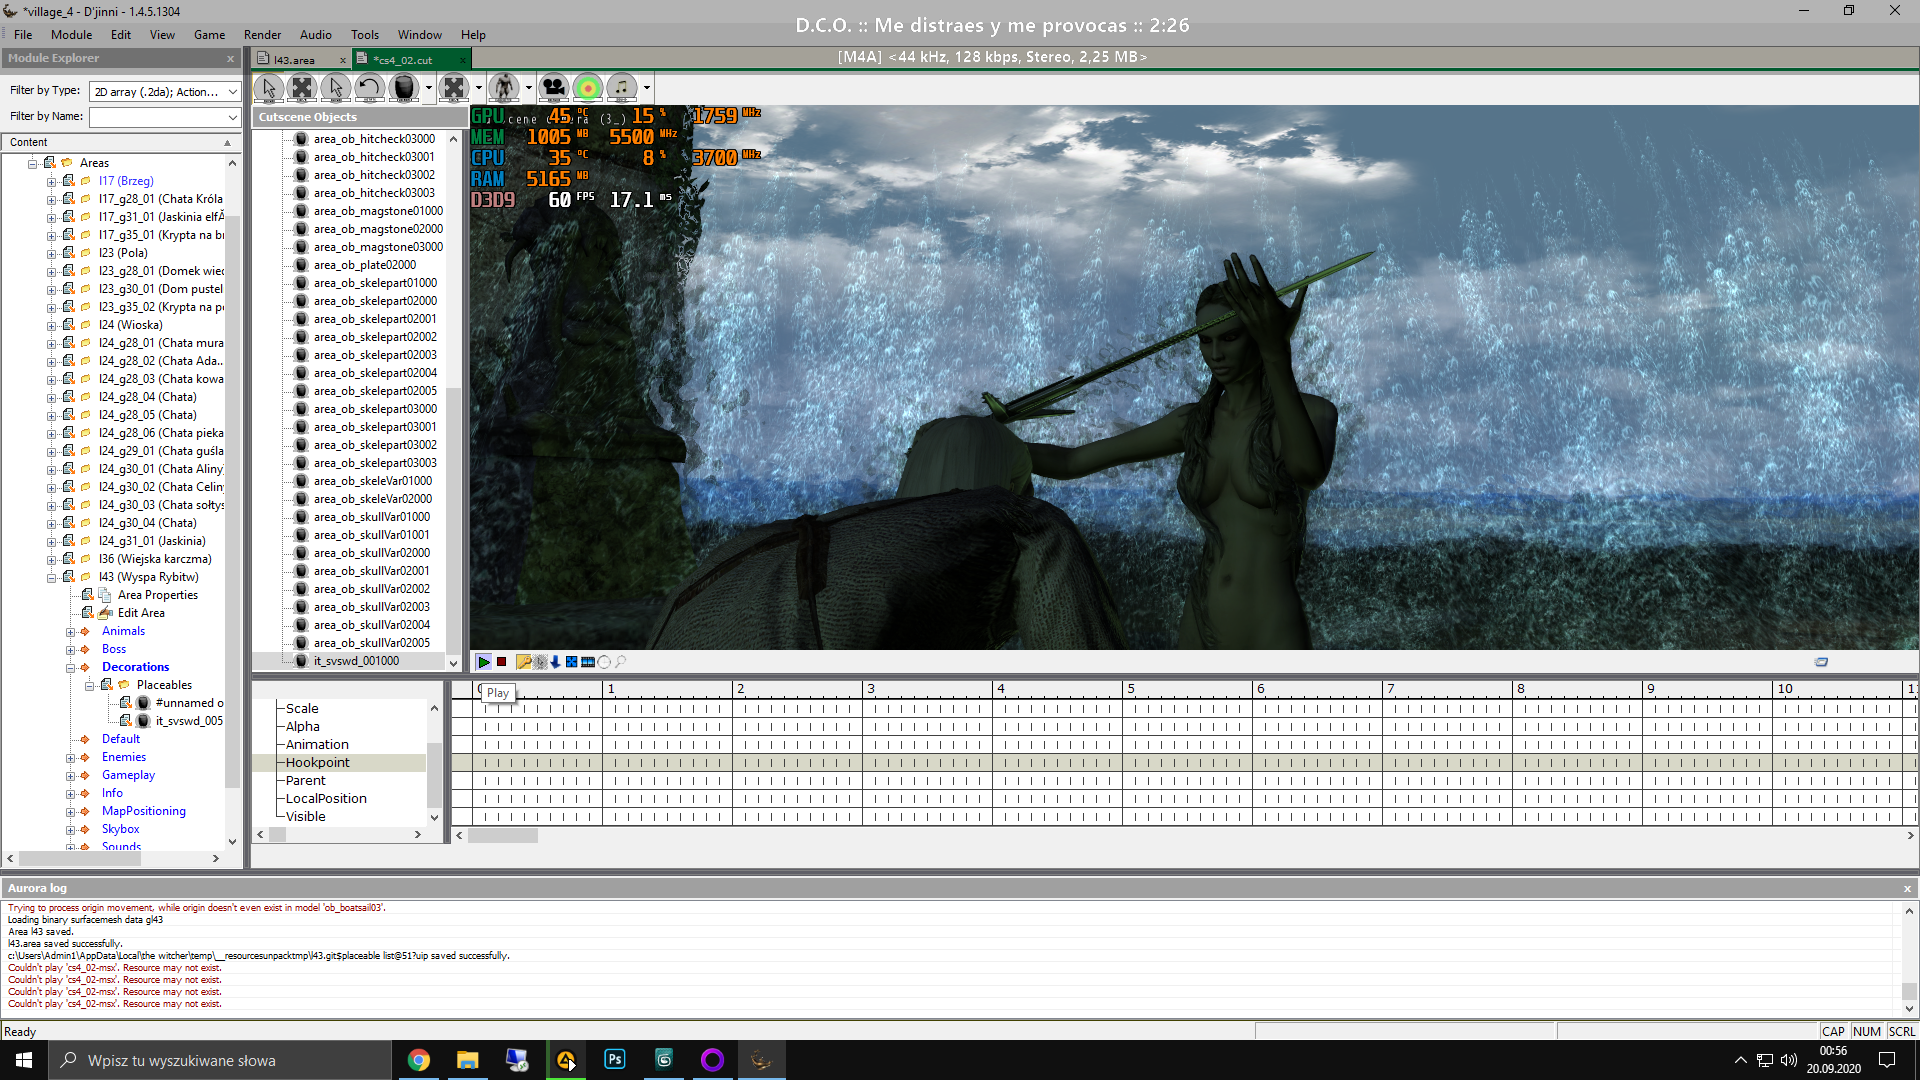Open the Game menu
The height and width of the screenshot is (1080, 1920).
pos(209,34)
